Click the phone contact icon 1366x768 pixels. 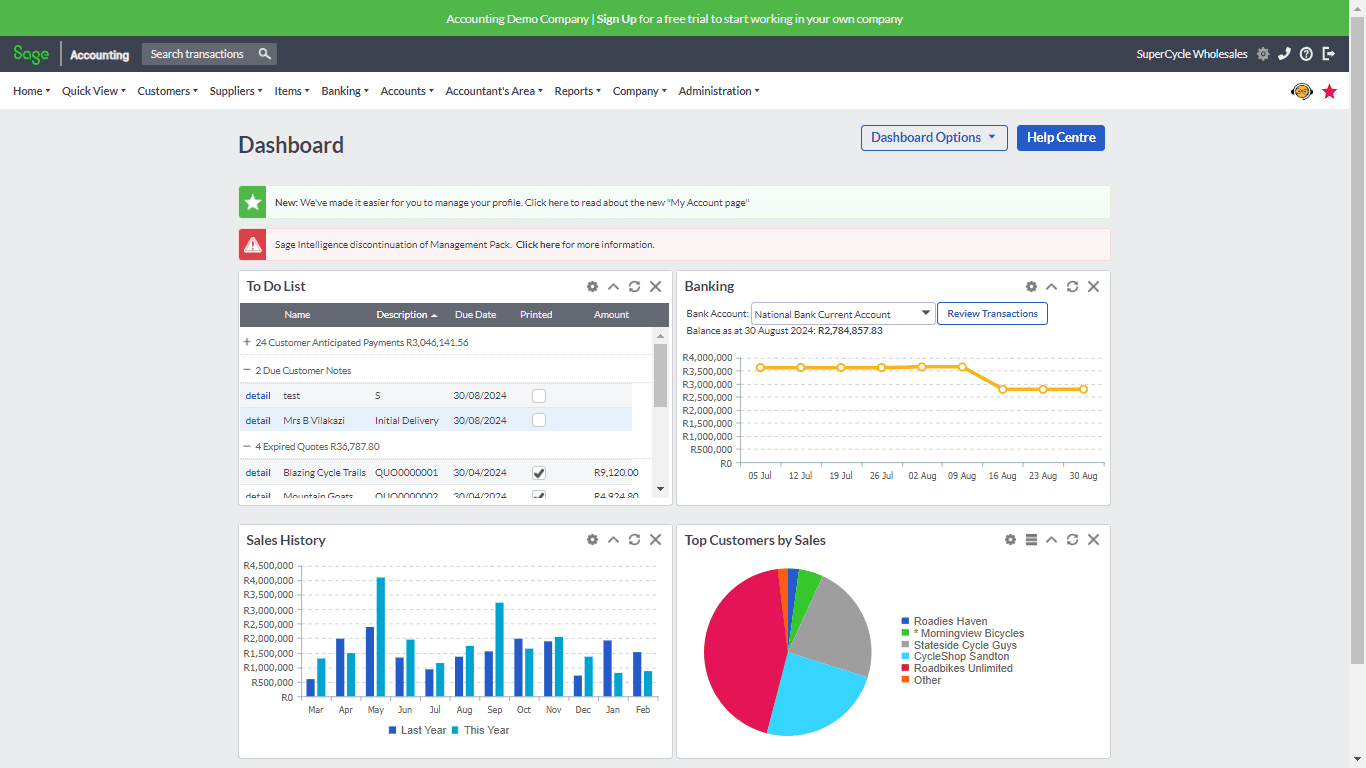(x=1284, y=54)
